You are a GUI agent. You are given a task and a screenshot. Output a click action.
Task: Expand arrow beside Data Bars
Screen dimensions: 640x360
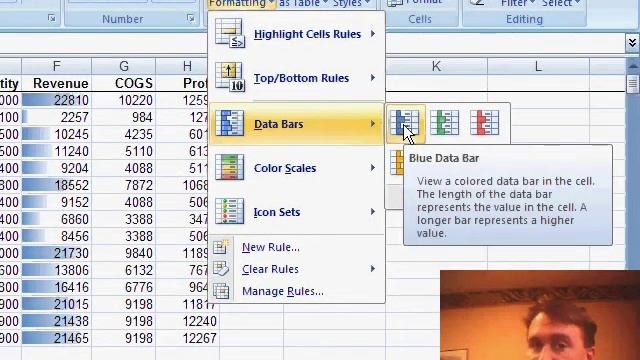point(373,123)
